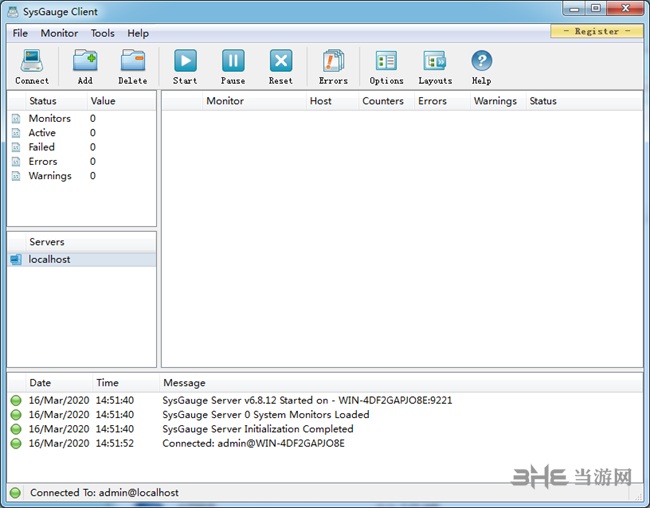Screen dimensions: 650x508
Task: Click green icon of System Monitors Loaded message
Action: point(16,415)
